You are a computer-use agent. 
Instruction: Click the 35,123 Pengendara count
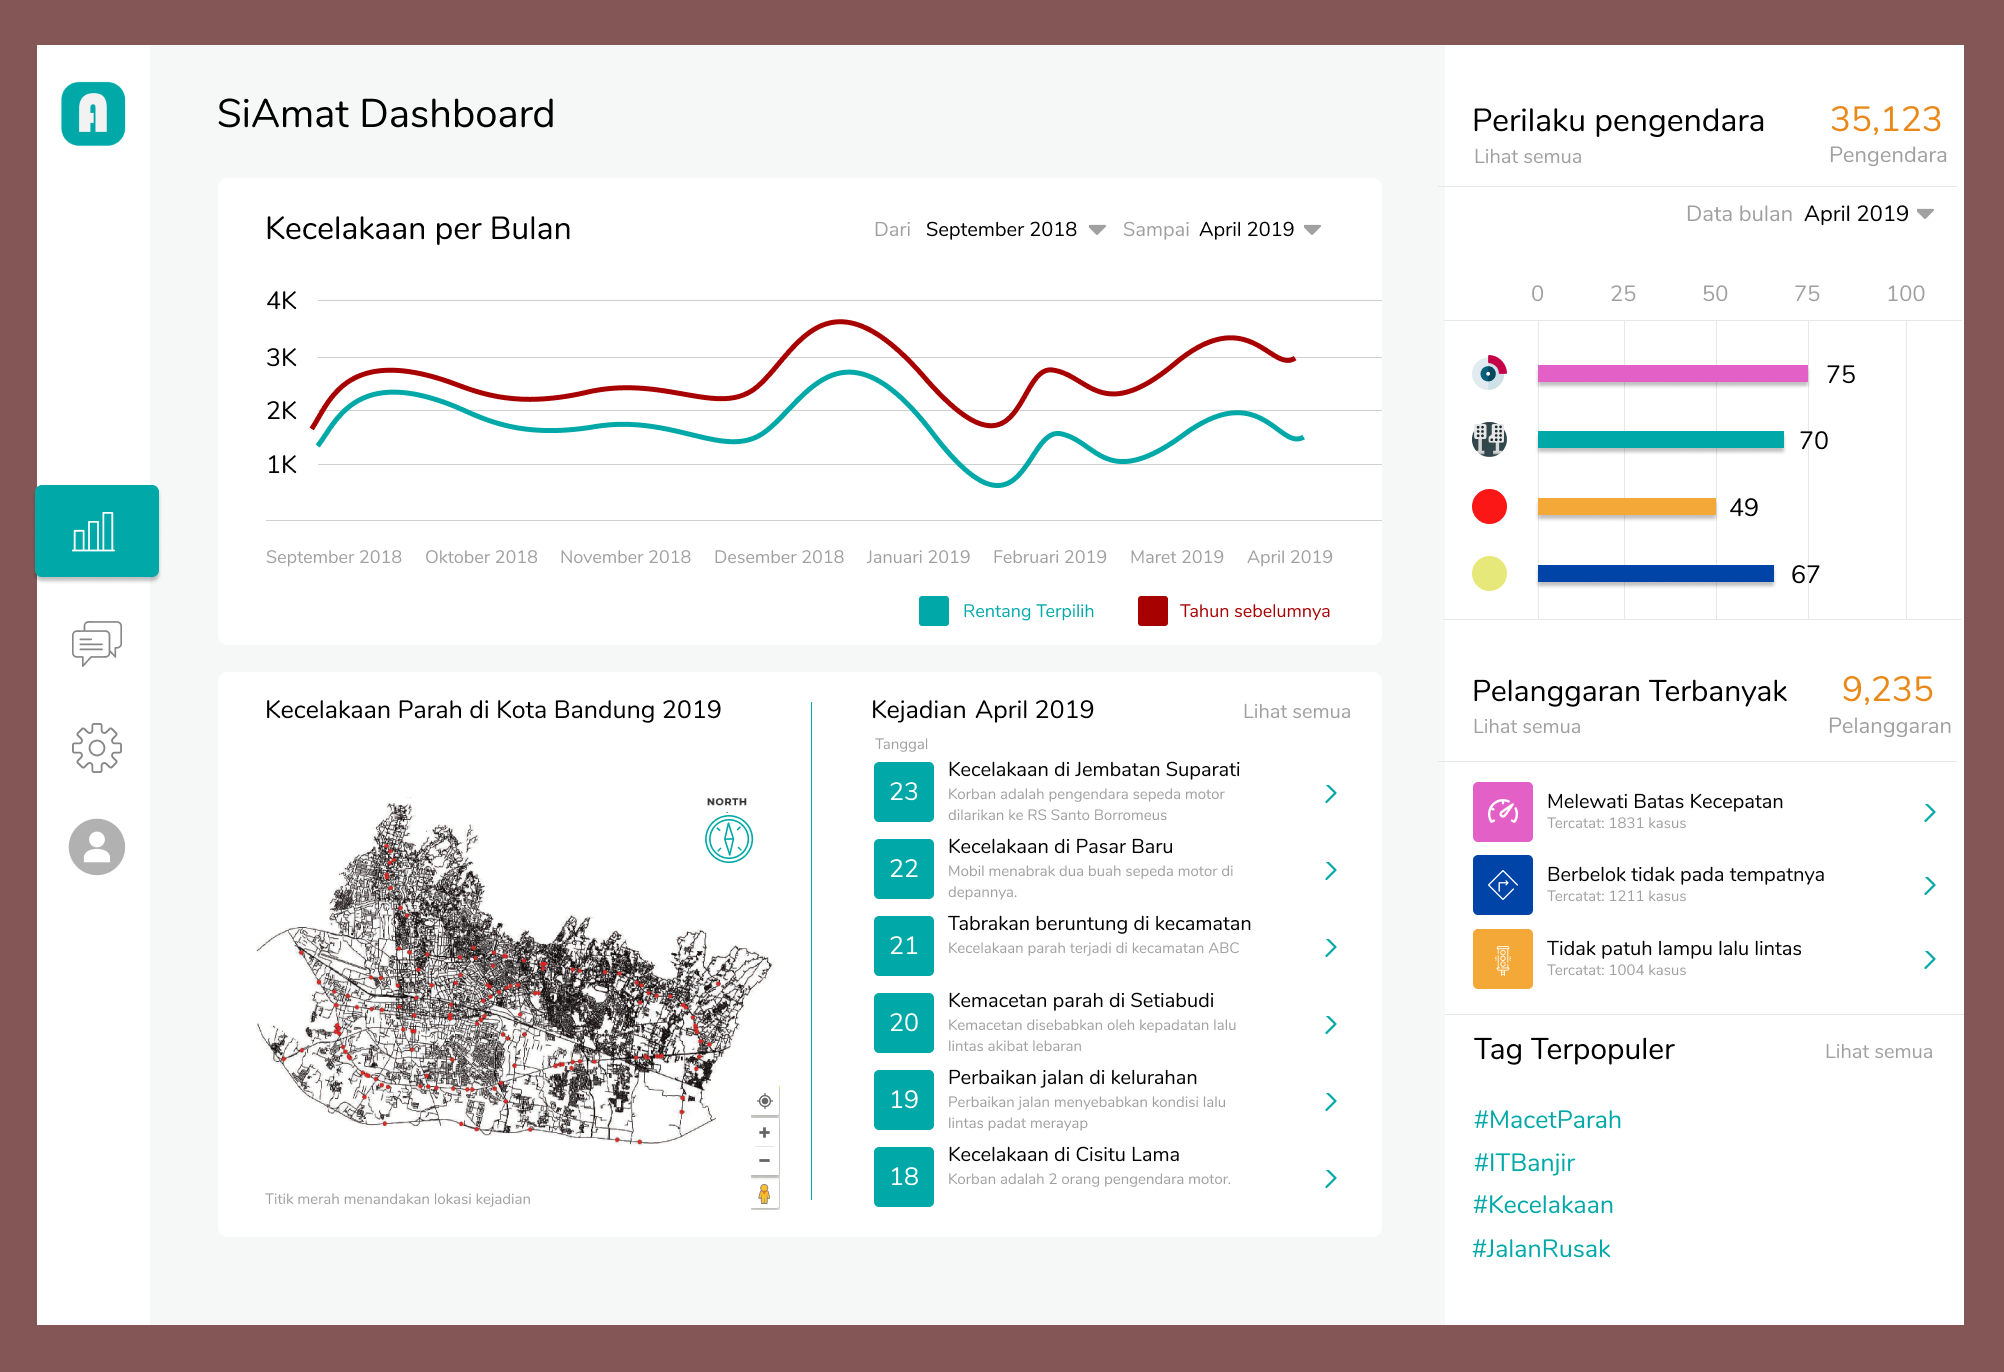[1887, 134]
